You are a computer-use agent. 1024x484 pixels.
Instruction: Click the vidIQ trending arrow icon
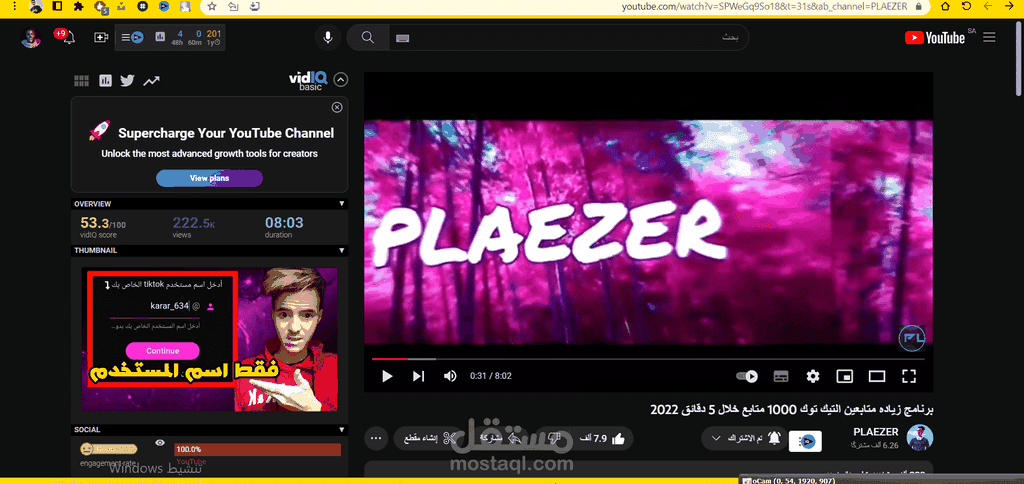coord(152,81)
